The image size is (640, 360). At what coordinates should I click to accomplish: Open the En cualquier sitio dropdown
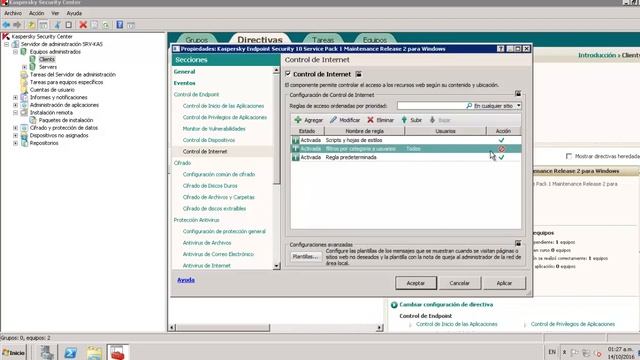[518, 106]
